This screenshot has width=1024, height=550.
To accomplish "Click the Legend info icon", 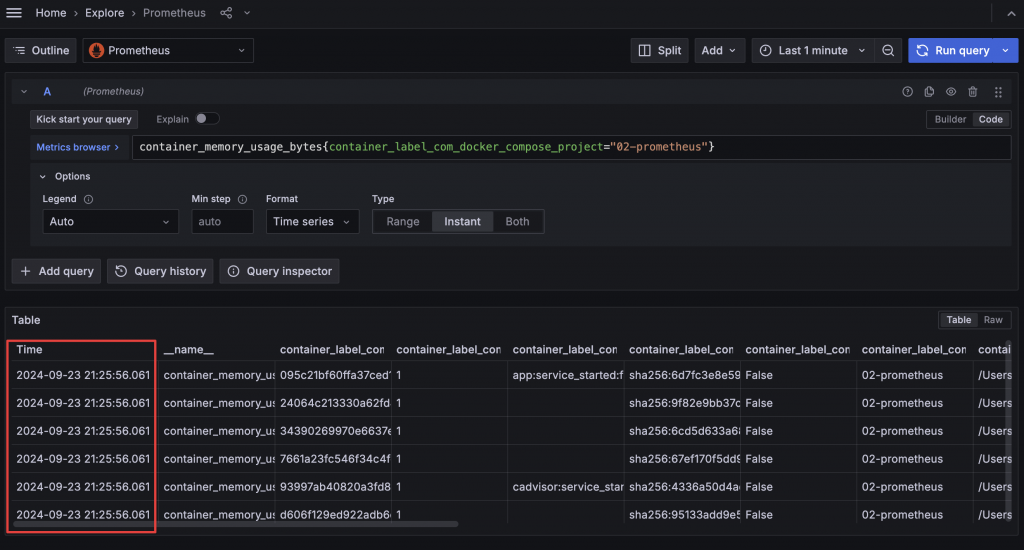I will (x=88, y=199).
